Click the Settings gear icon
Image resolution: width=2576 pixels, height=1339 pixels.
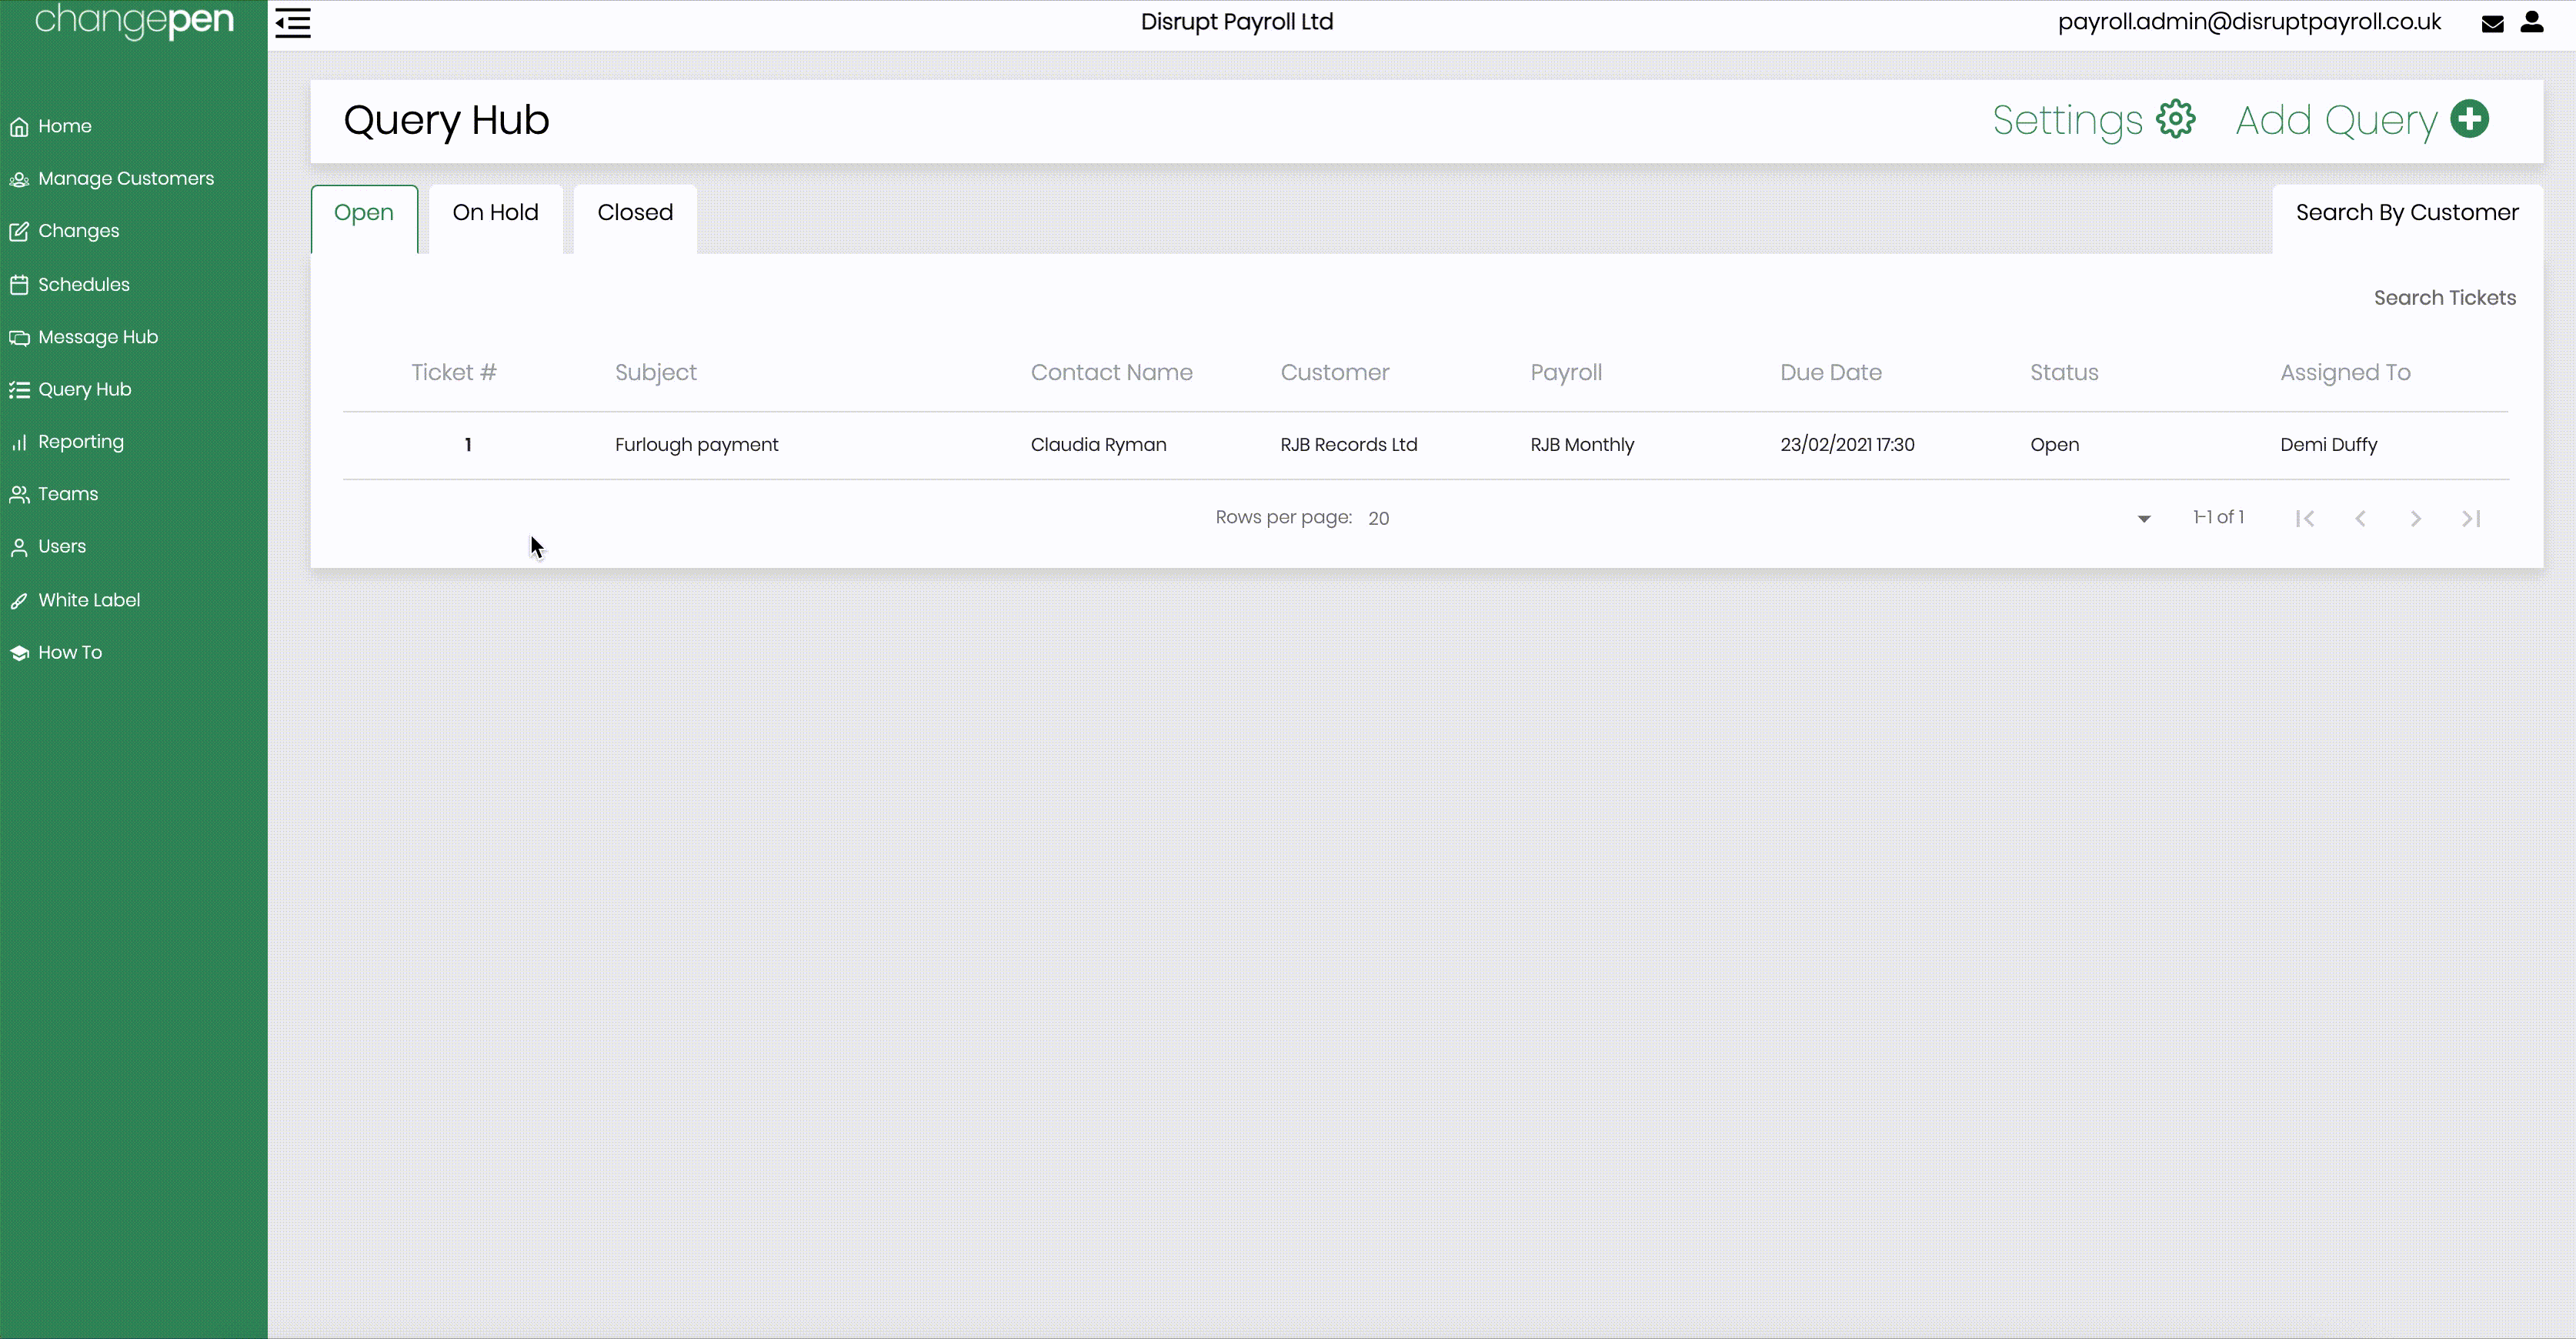tap(2175, 120)
